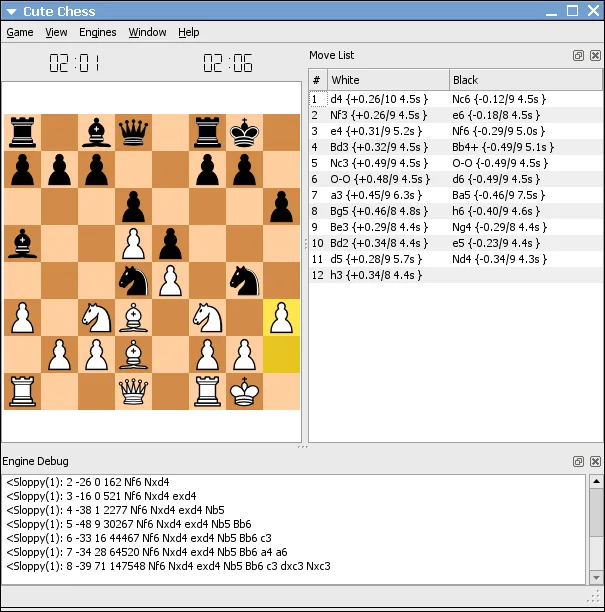Click the white king on g1
The height and width of the screenshot is (612, 605).
(x=244, y=391)
